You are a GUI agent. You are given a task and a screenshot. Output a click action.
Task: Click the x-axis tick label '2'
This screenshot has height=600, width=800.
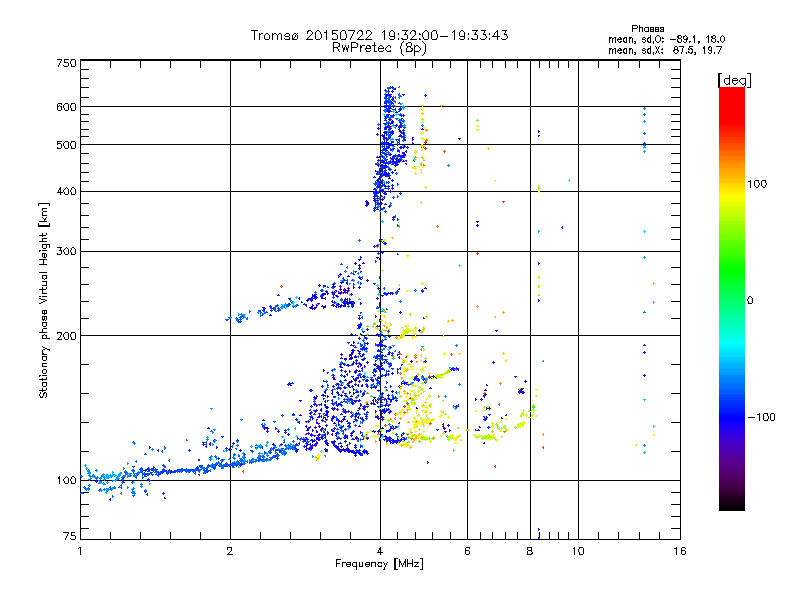coord(230,551)
